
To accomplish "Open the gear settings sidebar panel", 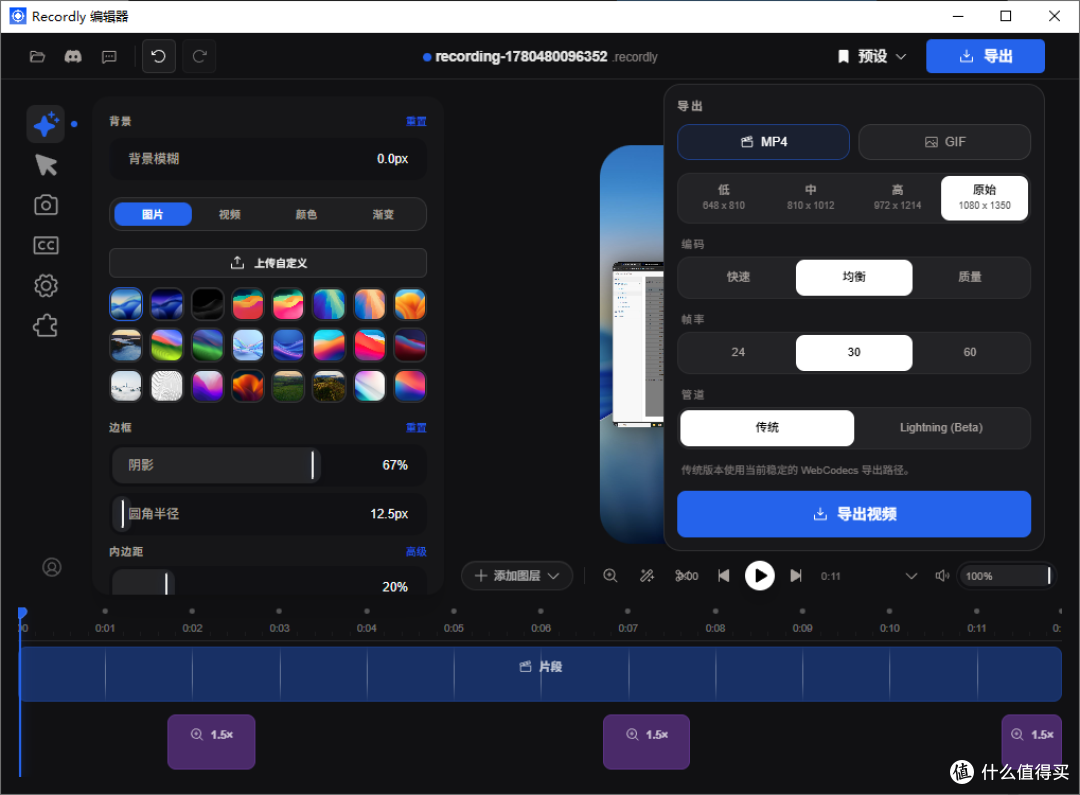I will click(x=46, y=285).
